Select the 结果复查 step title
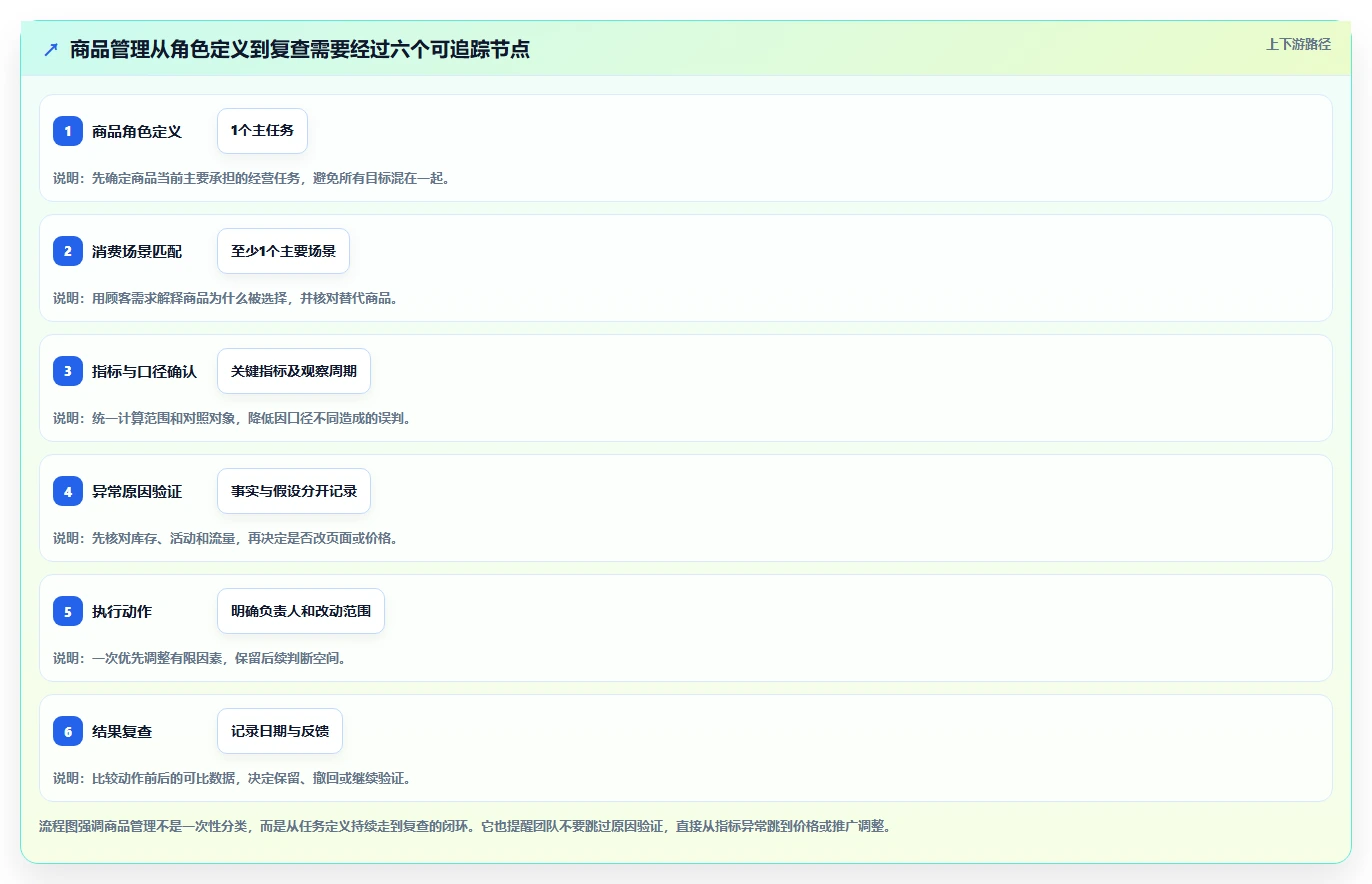Image resolution: width=1372 pixels, height=884 pixels. click(x=122, y=731)
